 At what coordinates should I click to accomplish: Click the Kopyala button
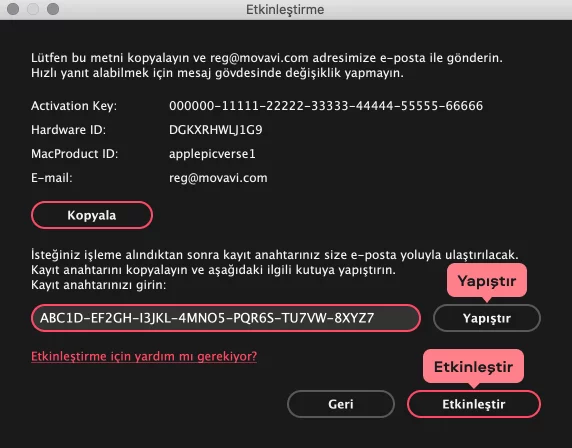pyautogui.click(x=92, y=215)
